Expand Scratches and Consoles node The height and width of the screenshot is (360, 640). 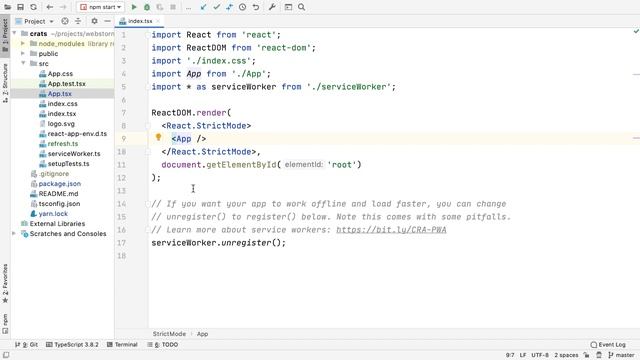(14, 234)
